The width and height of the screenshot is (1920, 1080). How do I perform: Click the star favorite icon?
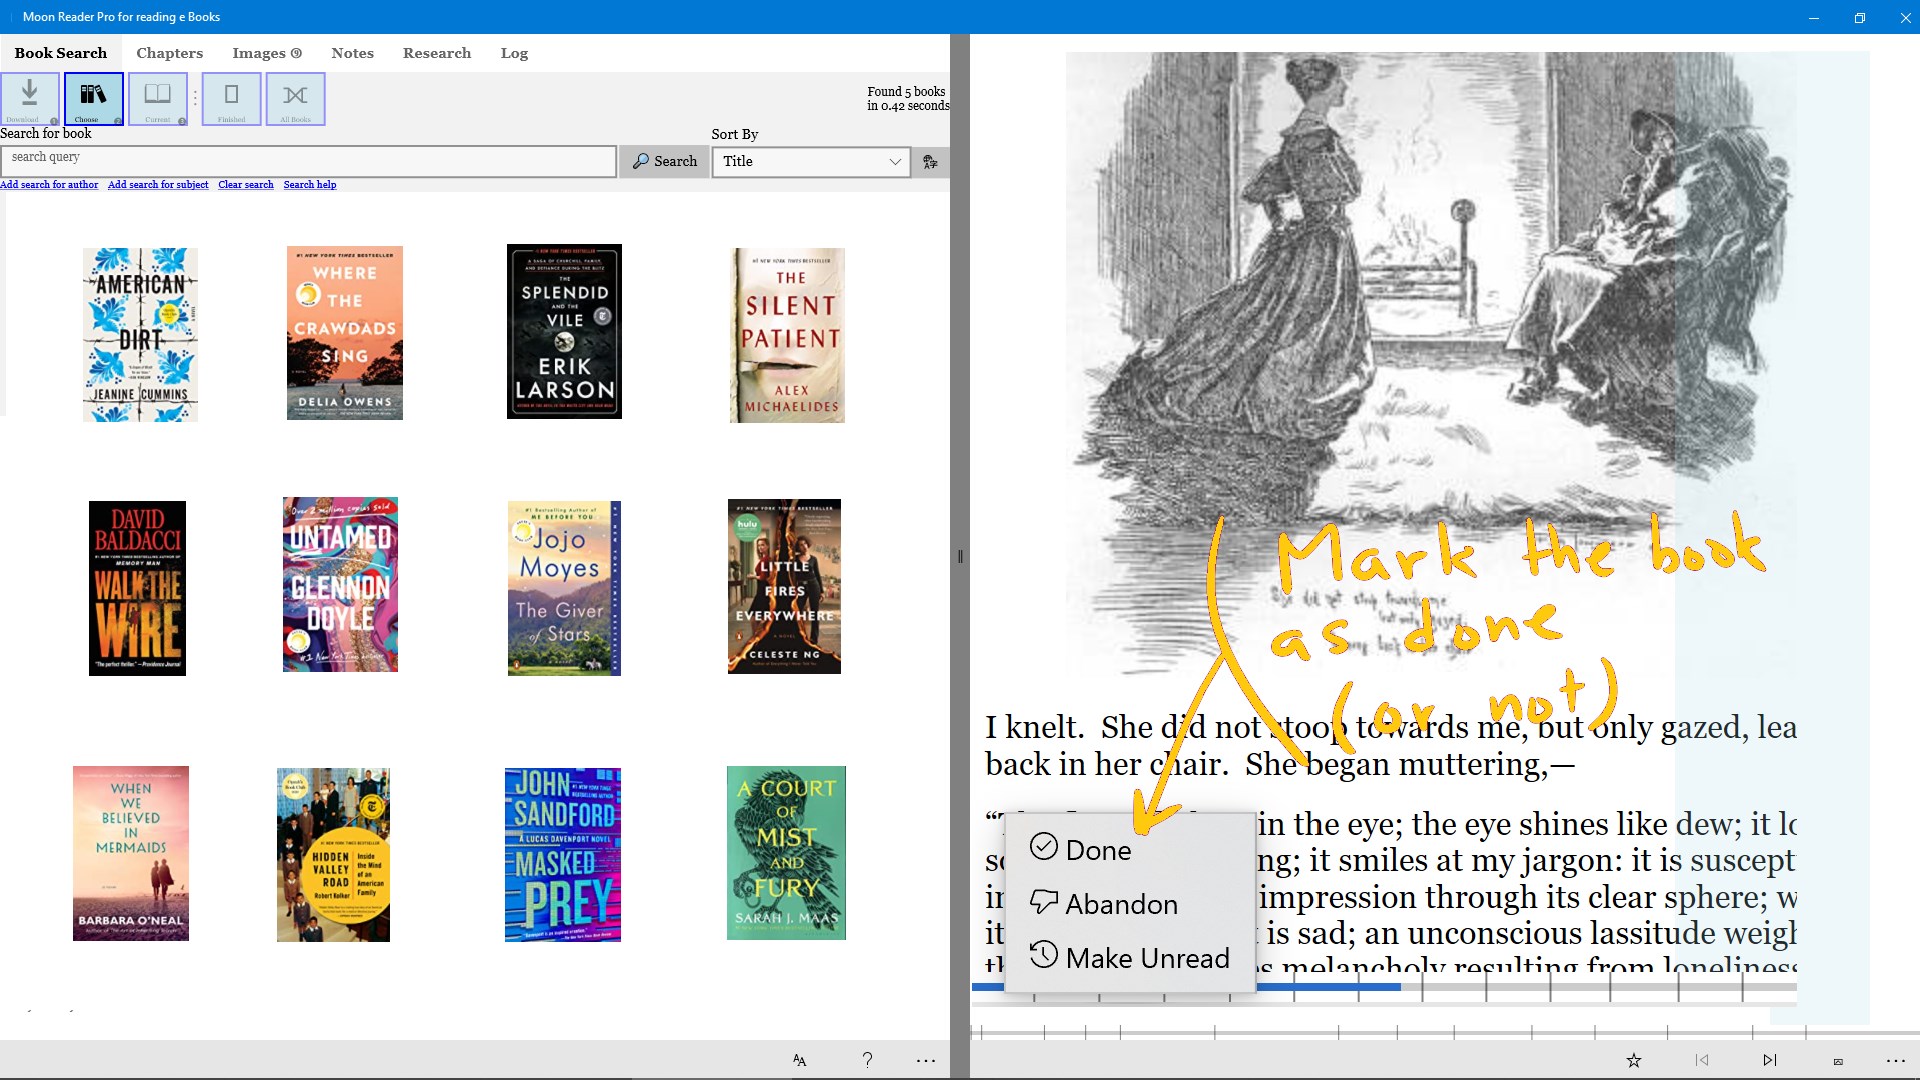tap(1634, 1060)
